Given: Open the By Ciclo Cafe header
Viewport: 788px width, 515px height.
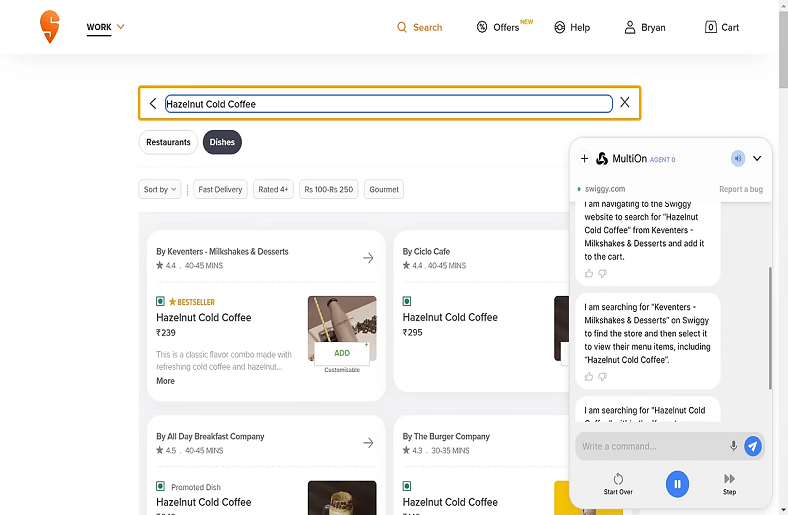Looking at the screenshot, I should click(x=426, y=252).
